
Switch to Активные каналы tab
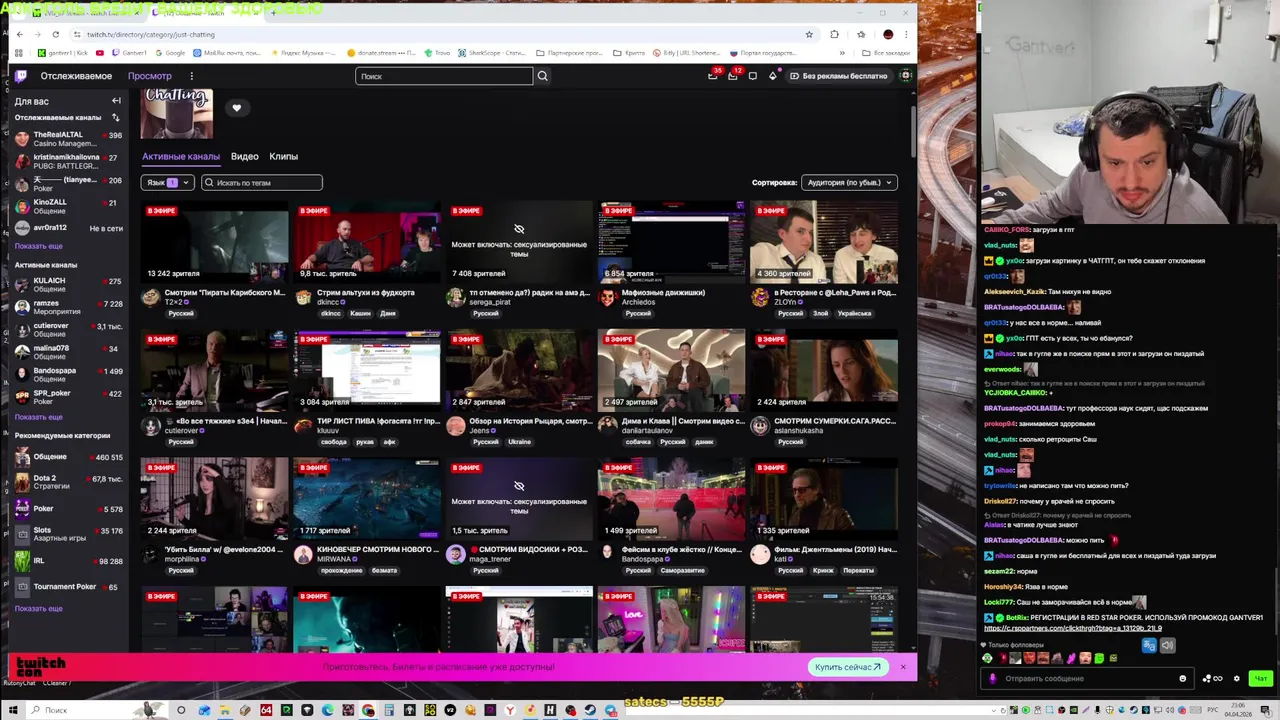(x=181, y=157)
